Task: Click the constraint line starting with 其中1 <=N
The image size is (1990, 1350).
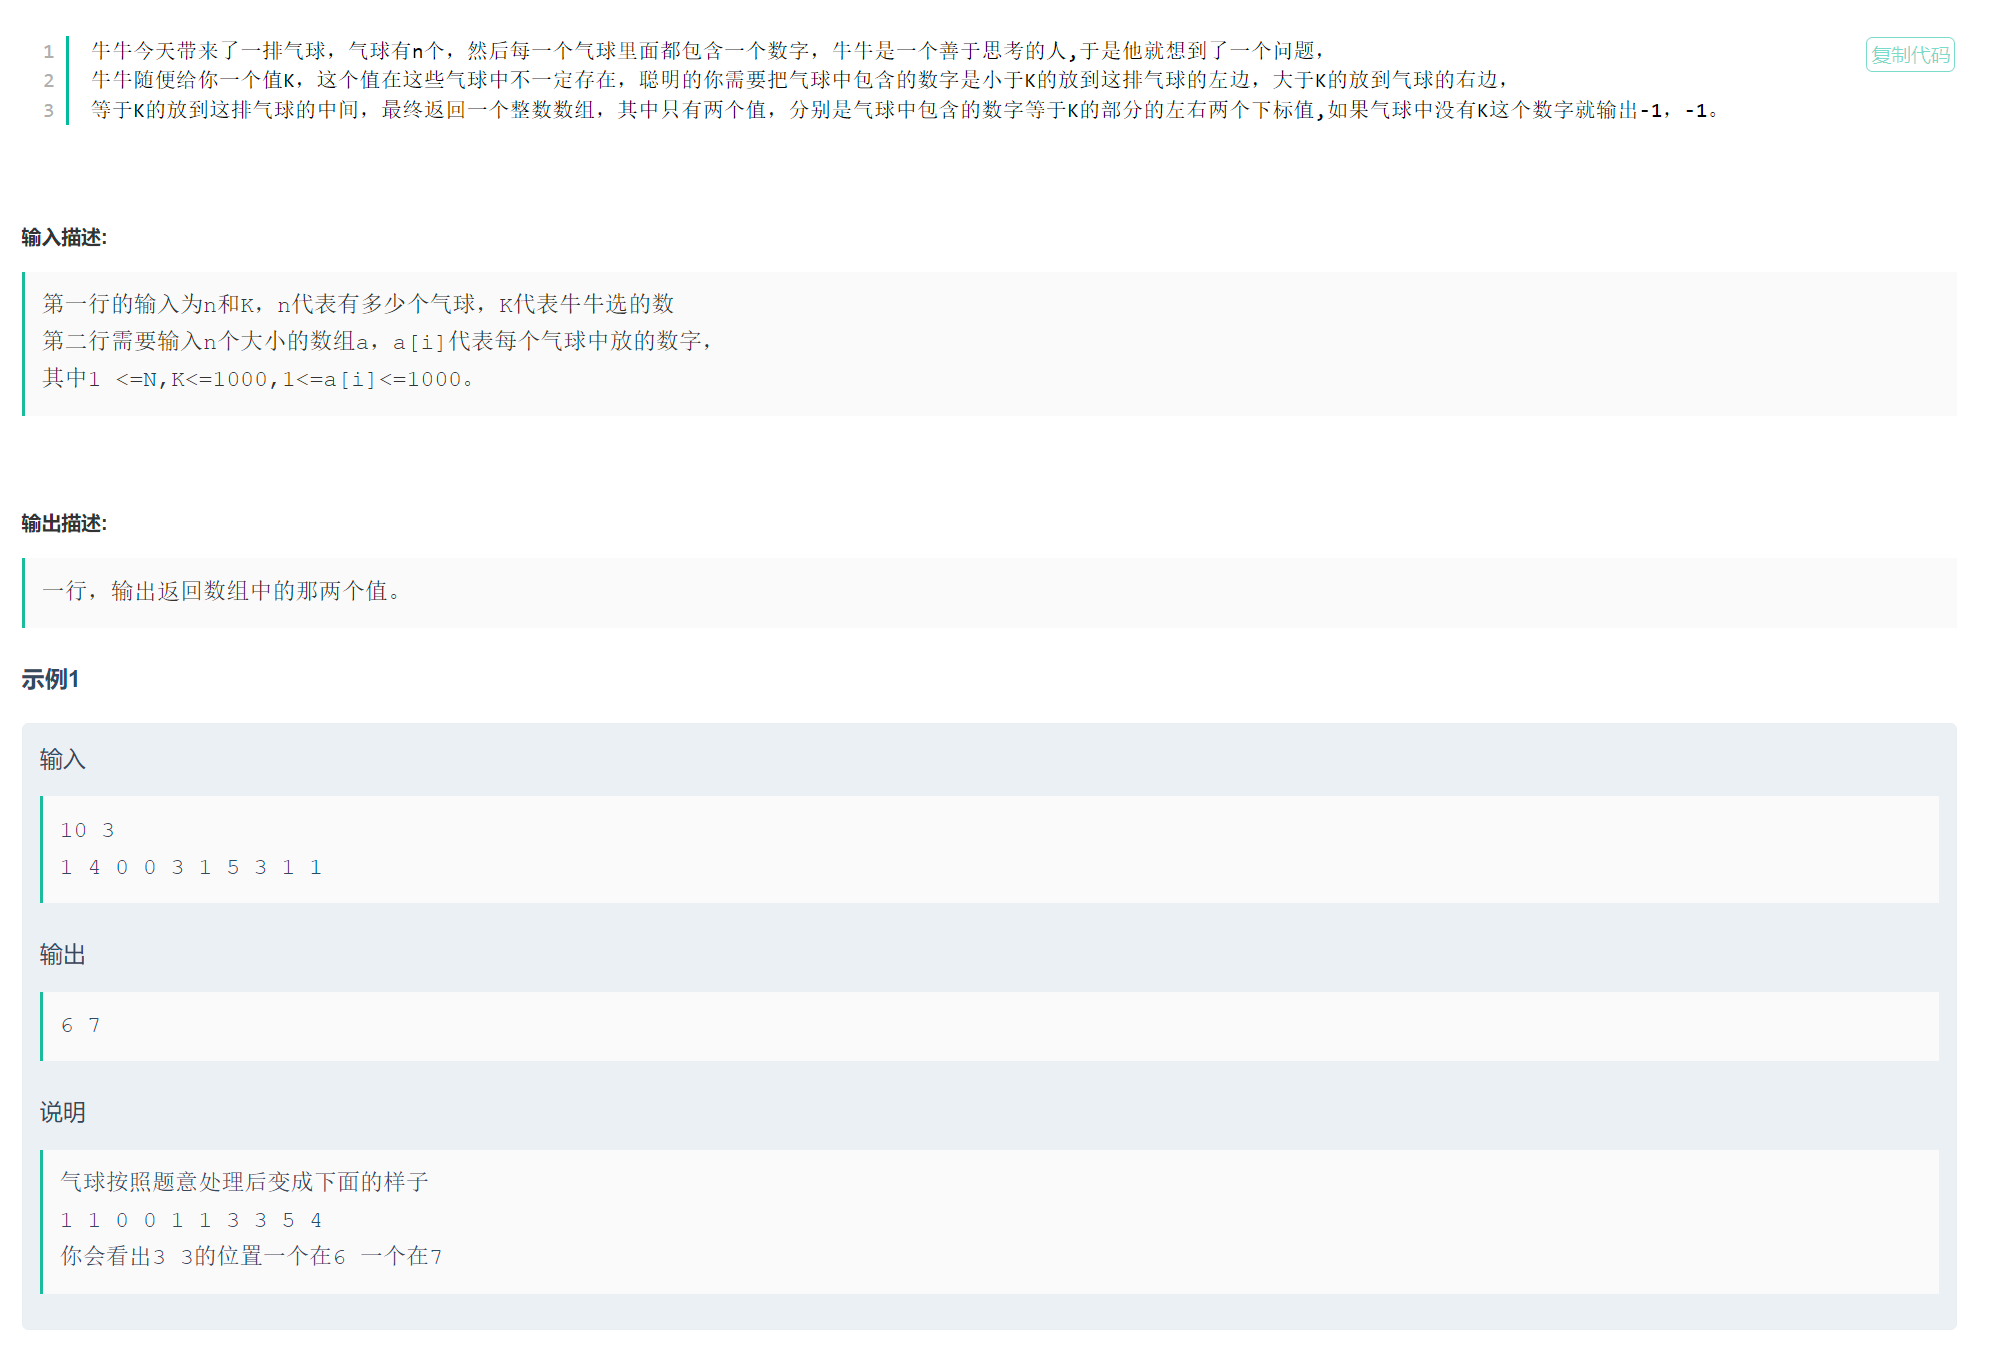Action: (x=257, y=379)
